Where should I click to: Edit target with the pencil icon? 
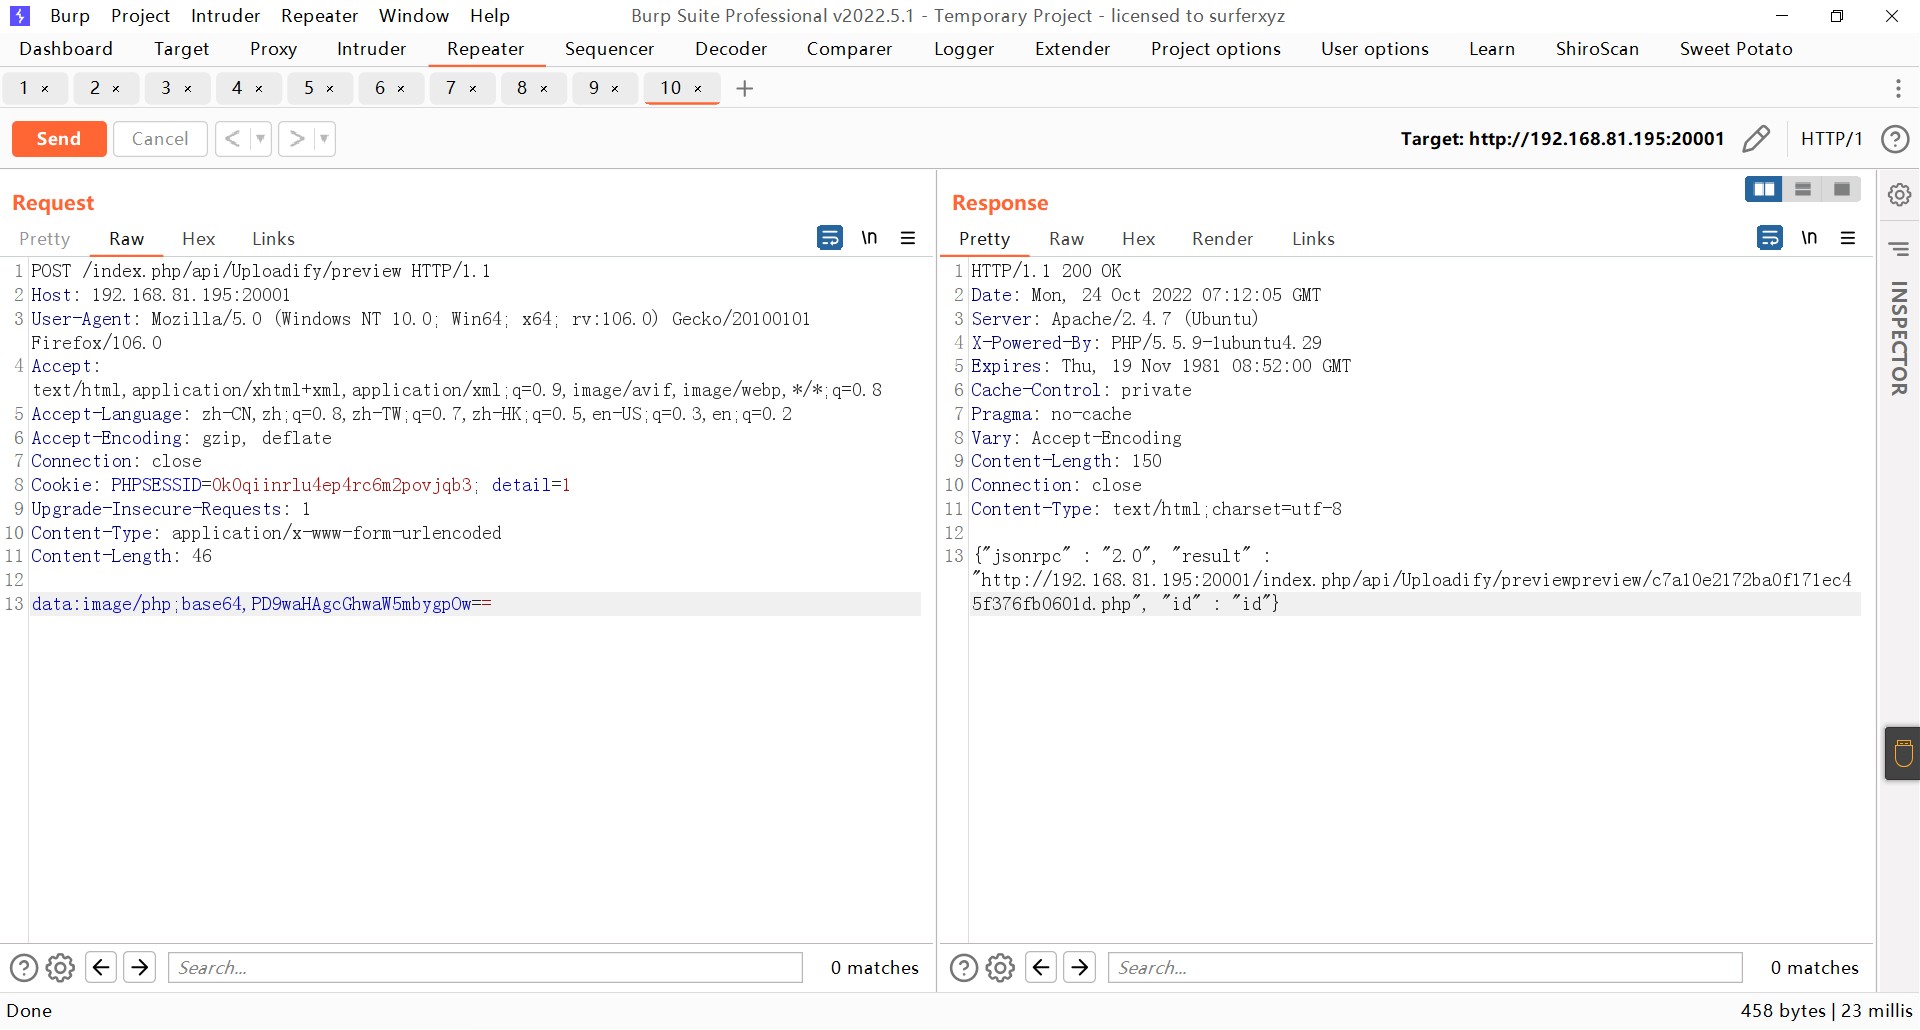1756,139
